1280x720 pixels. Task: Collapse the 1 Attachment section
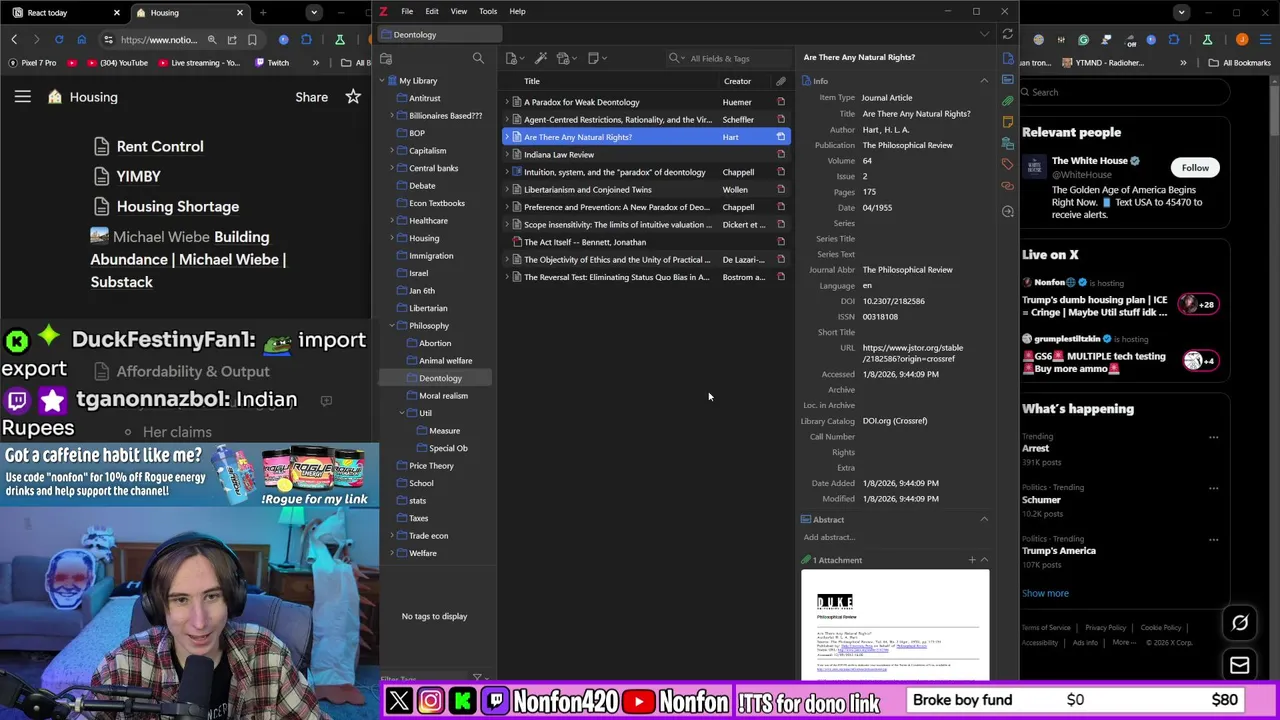(984, 560)
